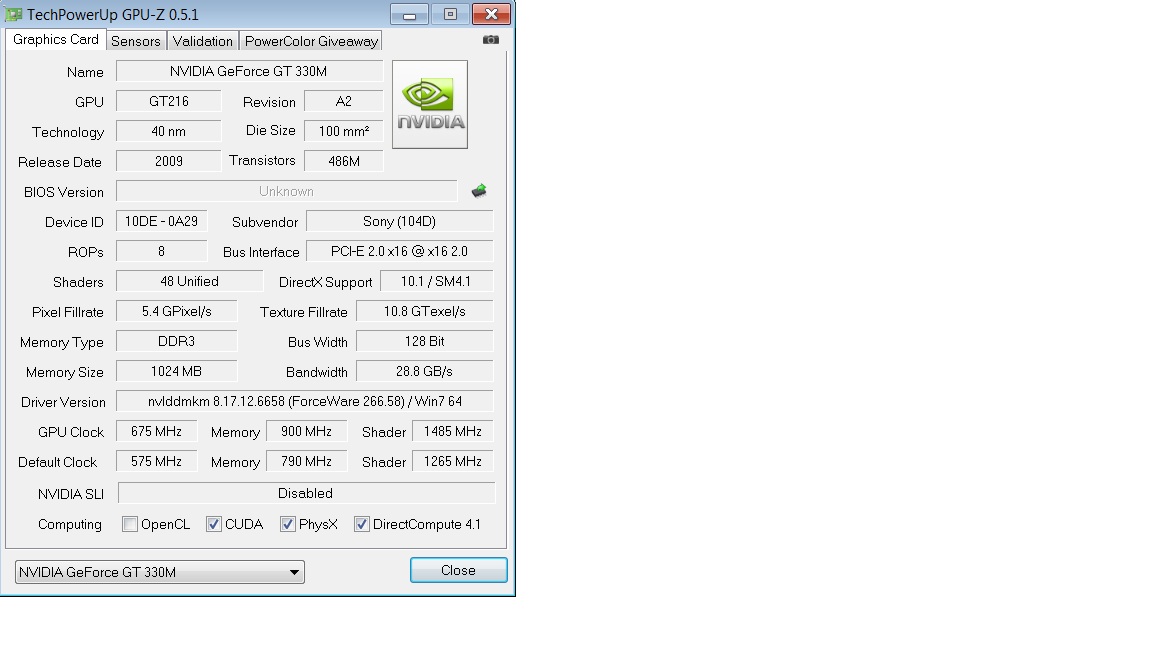Click the Texture Fillrate field 10.8 GTexel/s
Image resolution: width=1152 pixels, height=648 pixels.
point(425,312)
